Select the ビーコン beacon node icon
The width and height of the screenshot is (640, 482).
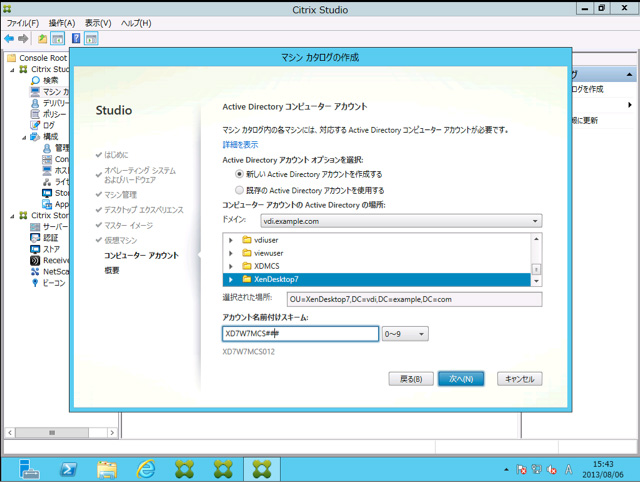36,283
